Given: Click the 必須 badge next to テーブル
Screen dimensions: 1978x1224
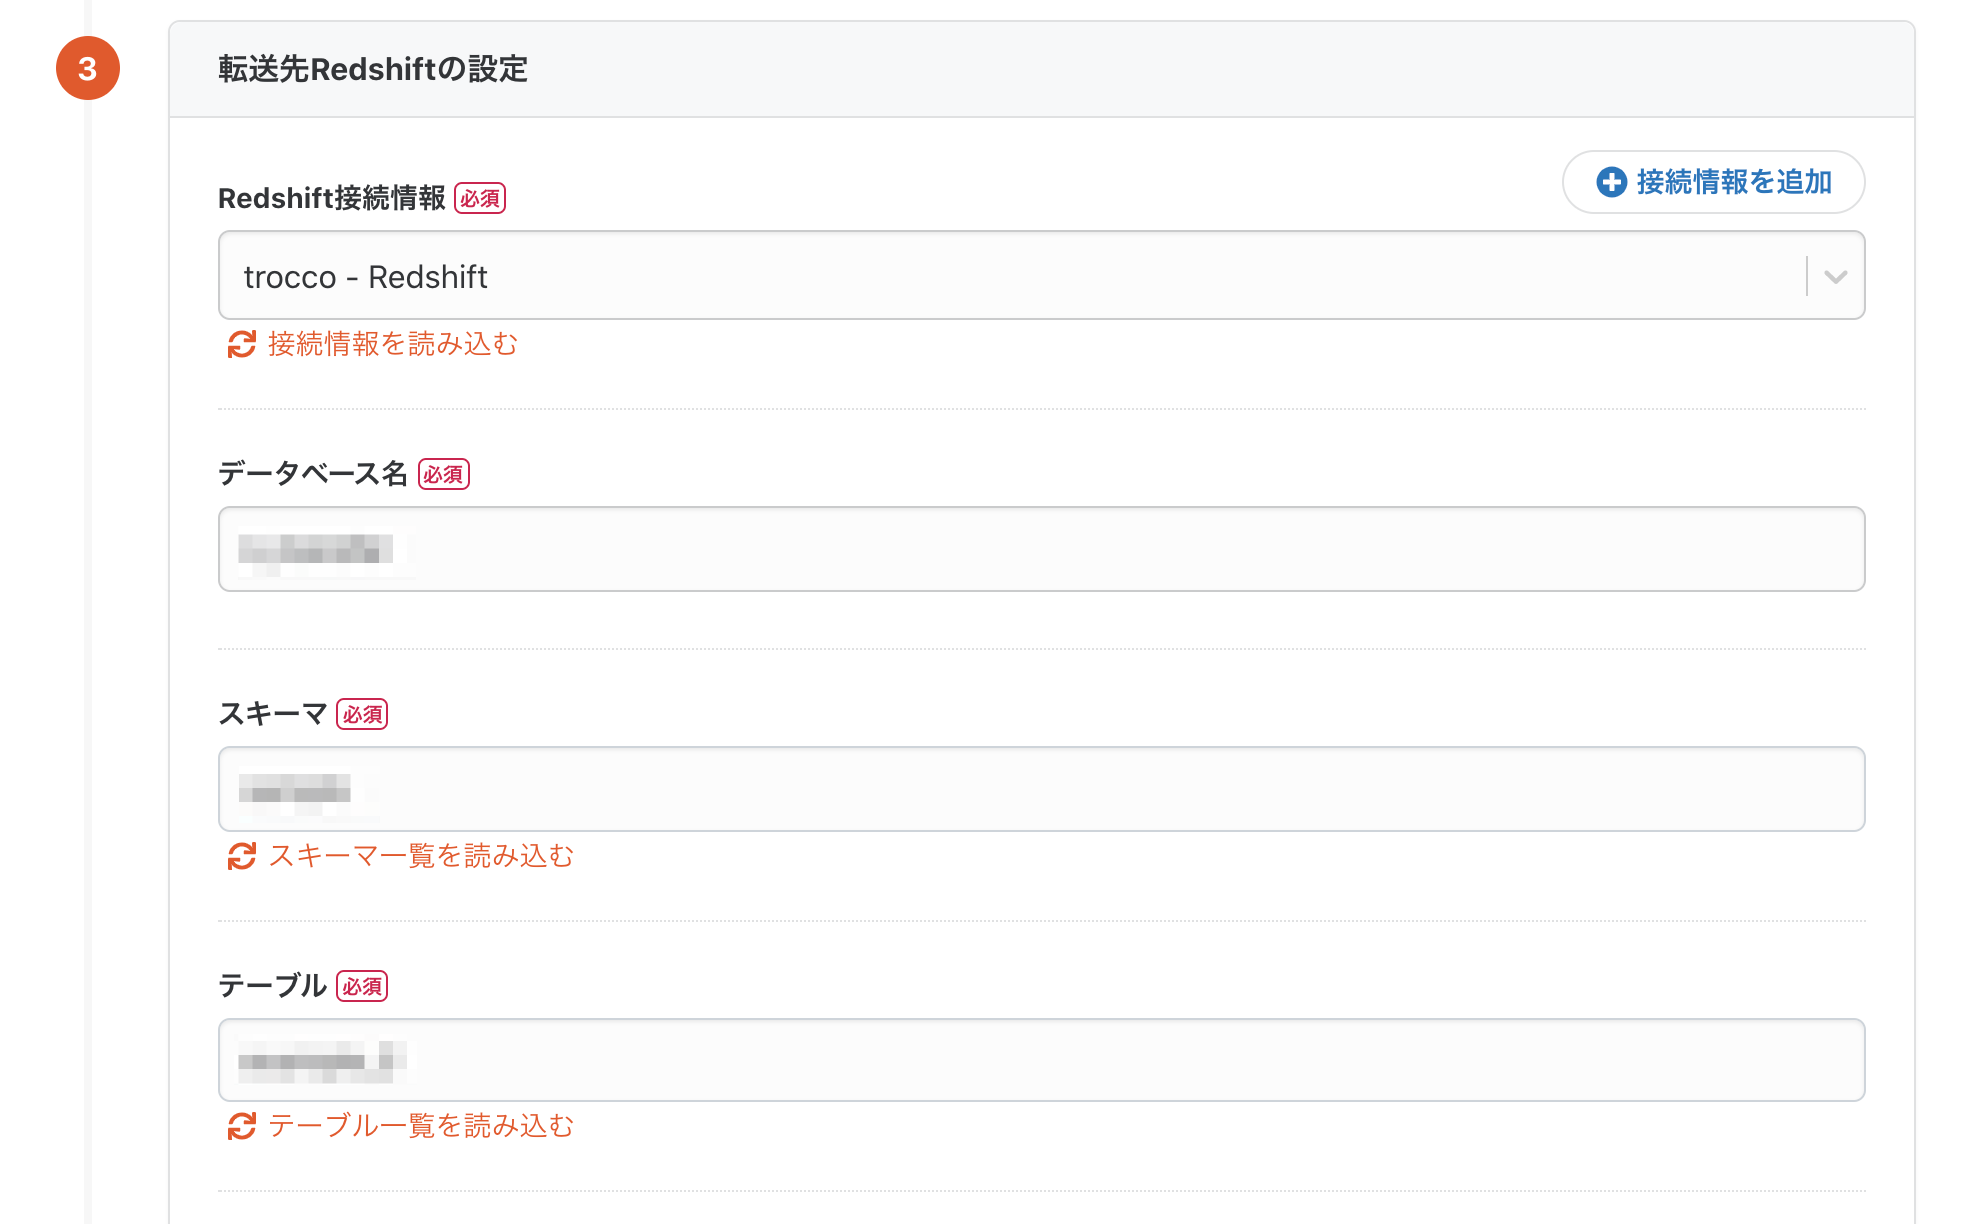Looking at the screenshot, I should tap(362, 986).
